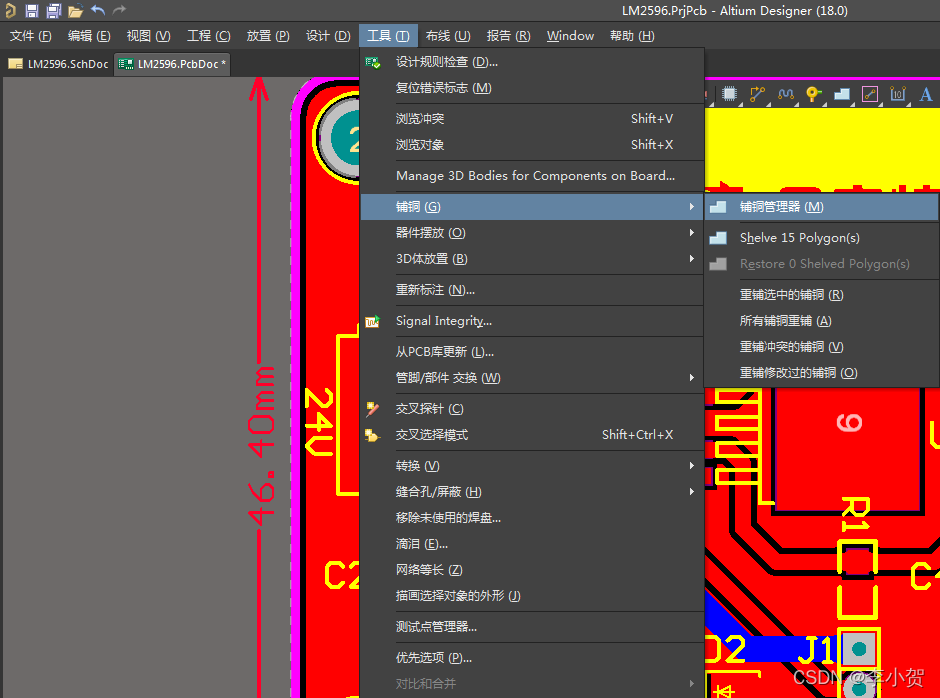
Task: Click the 交叉选择模式 icon
Action: coord(372,435)
